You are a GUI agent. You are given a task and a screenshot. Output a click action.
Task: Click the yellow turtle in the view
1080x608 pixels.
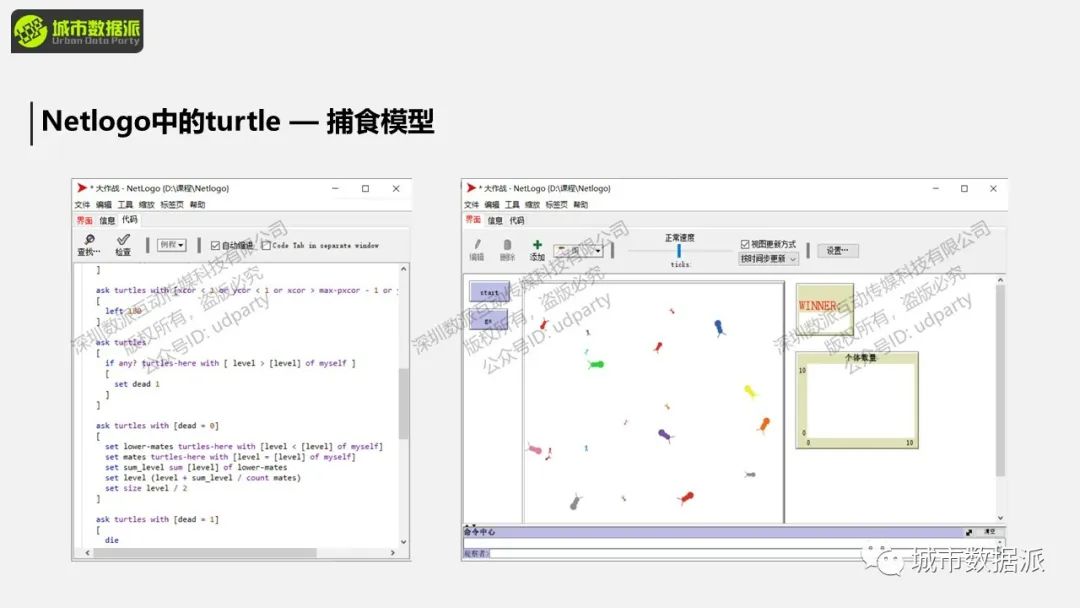click(750, 392)
